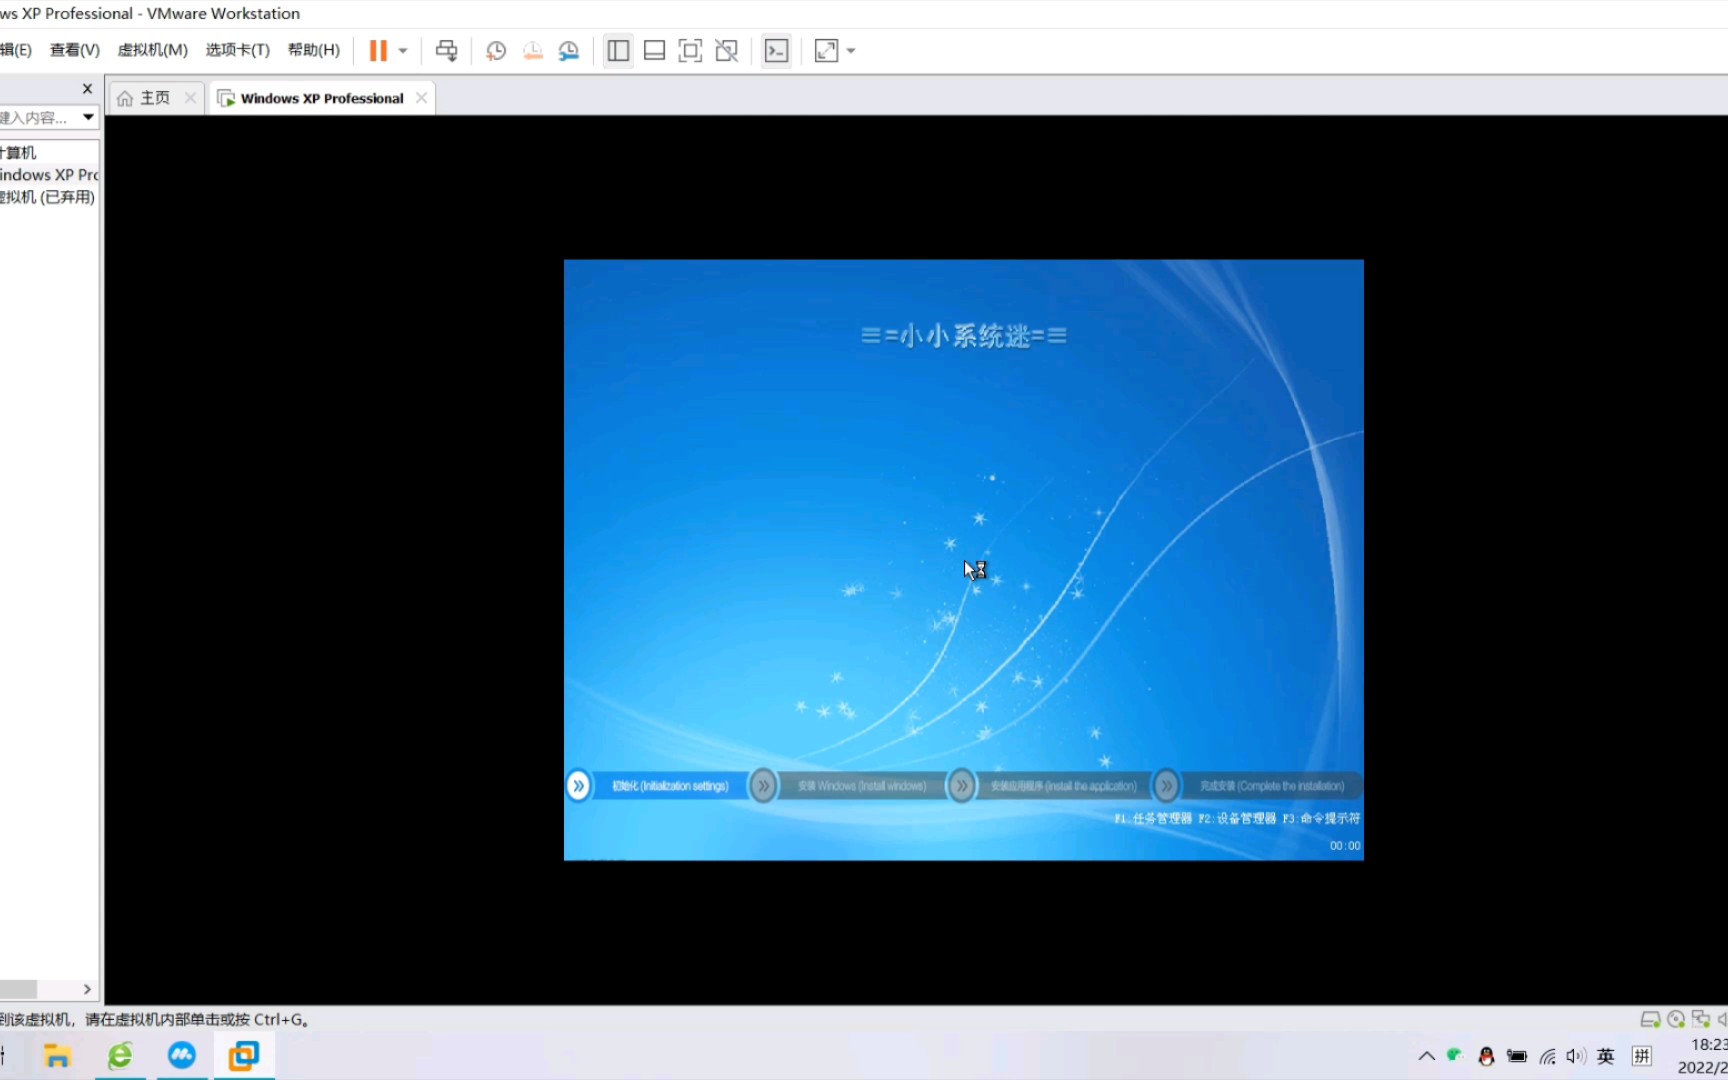The height and width of the screenshot is (1080, 1728).
Task: Take a snapshot of this virtual machine
Action: pos(496,51)
